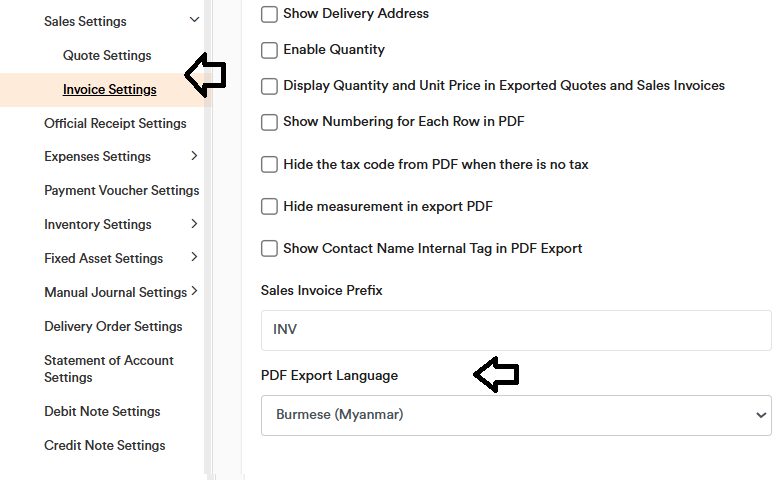Tick the Enable Quantity checkbox

pos(269,50)
